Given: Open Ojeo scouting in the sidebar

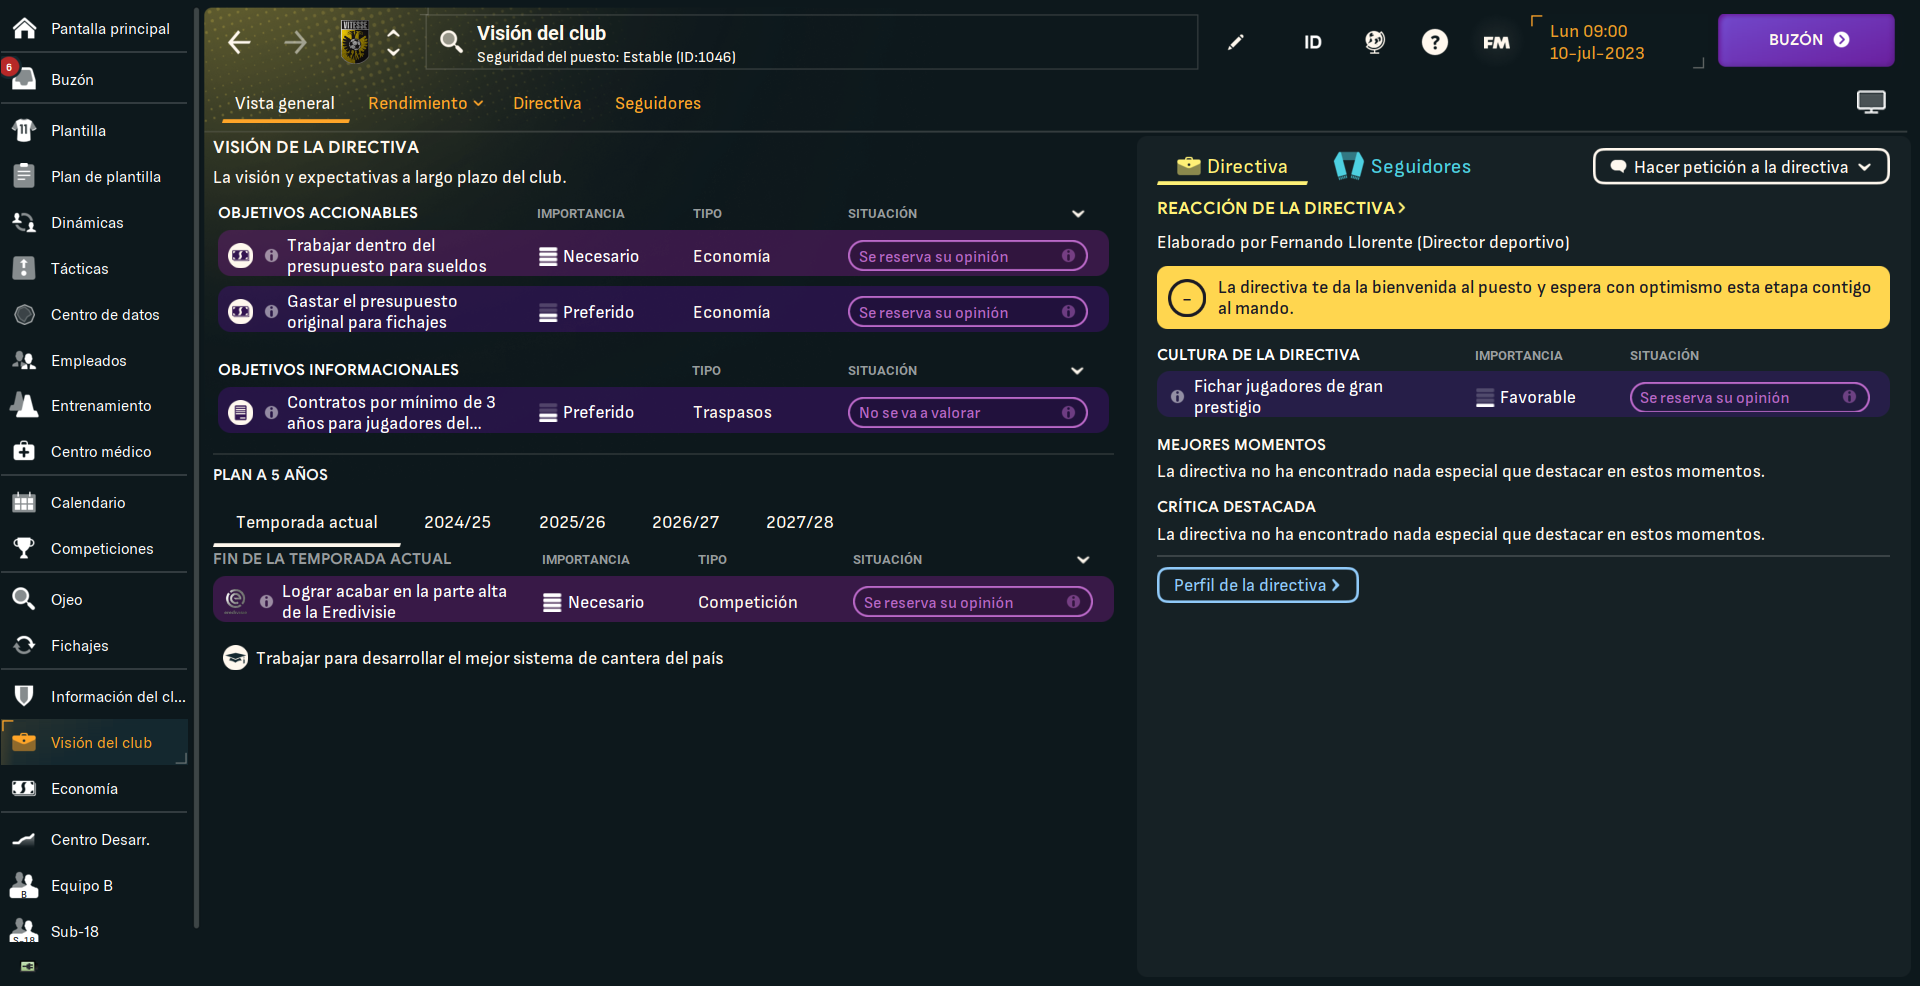Looking at the screenshot, I should 67,600.
